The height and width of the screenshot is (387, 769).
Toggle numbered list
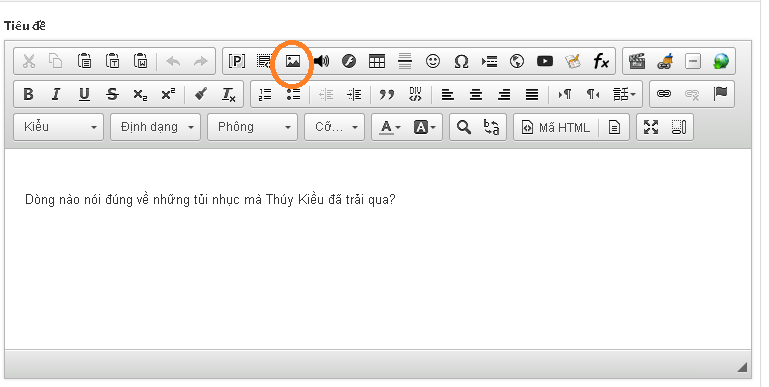tap(265, 94)
